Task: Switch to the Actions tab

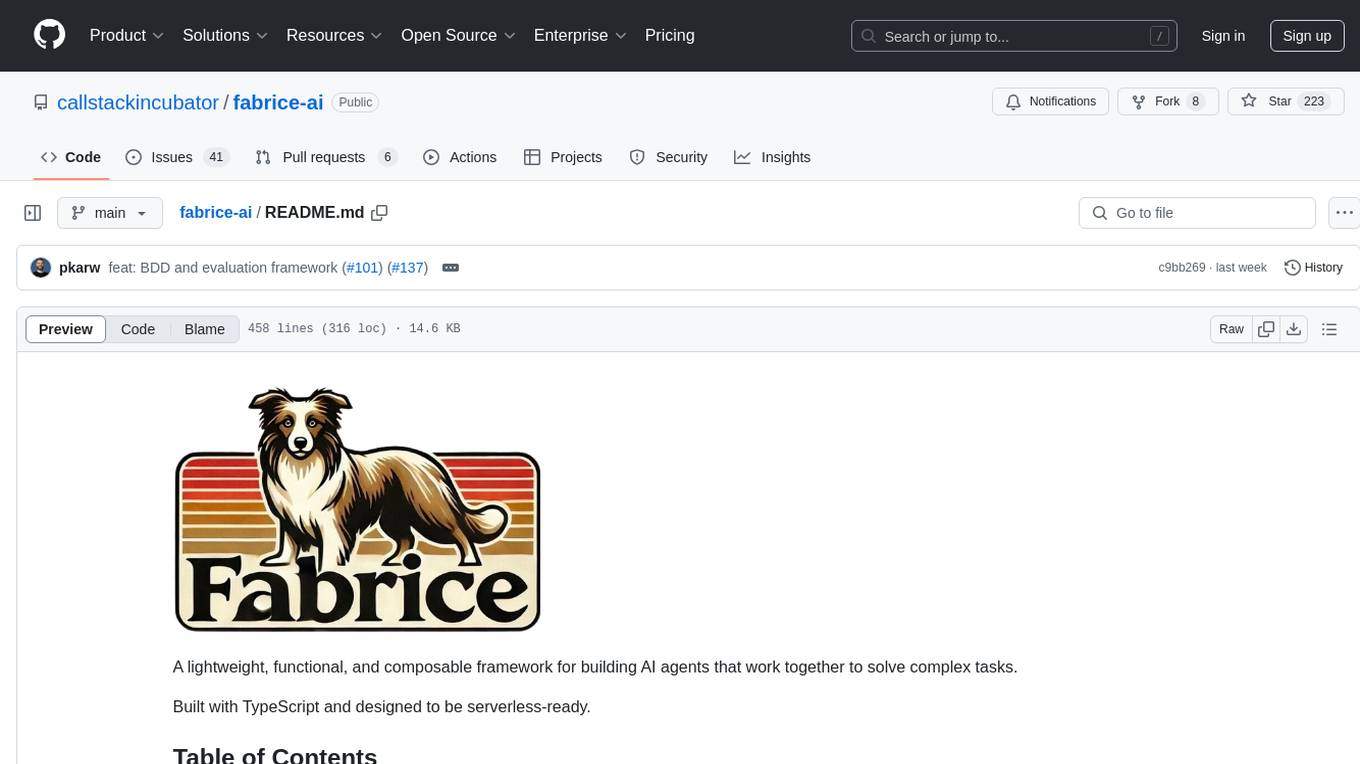Action: point(460,157)
